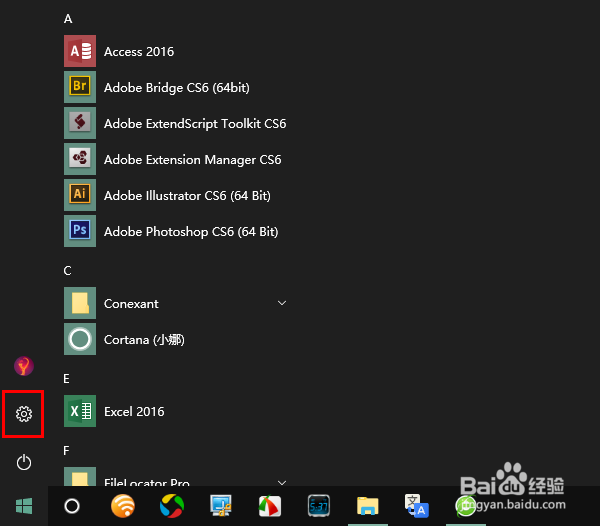
Task: Select the Adobe ExtendScript Toolkit CS6 label
Action: coord(195,124)
